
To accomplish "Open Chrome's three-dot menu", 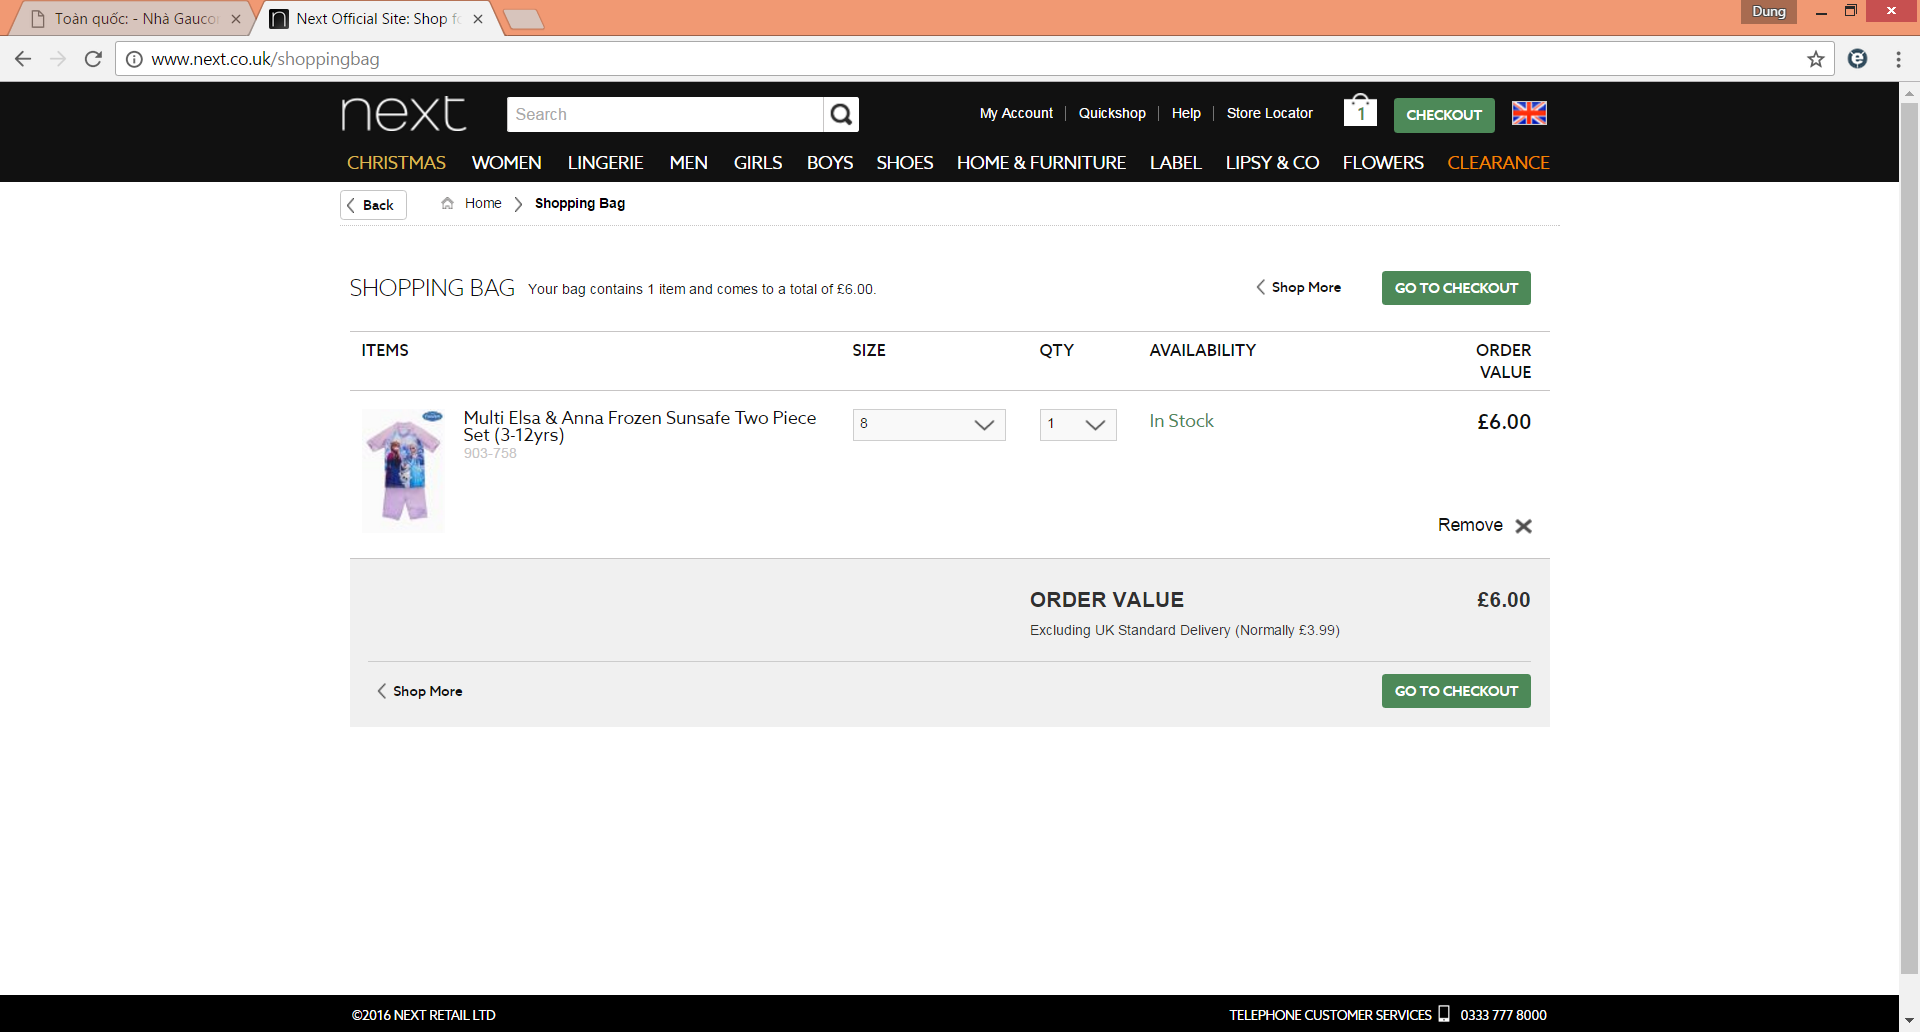I will coord(1898,59).
